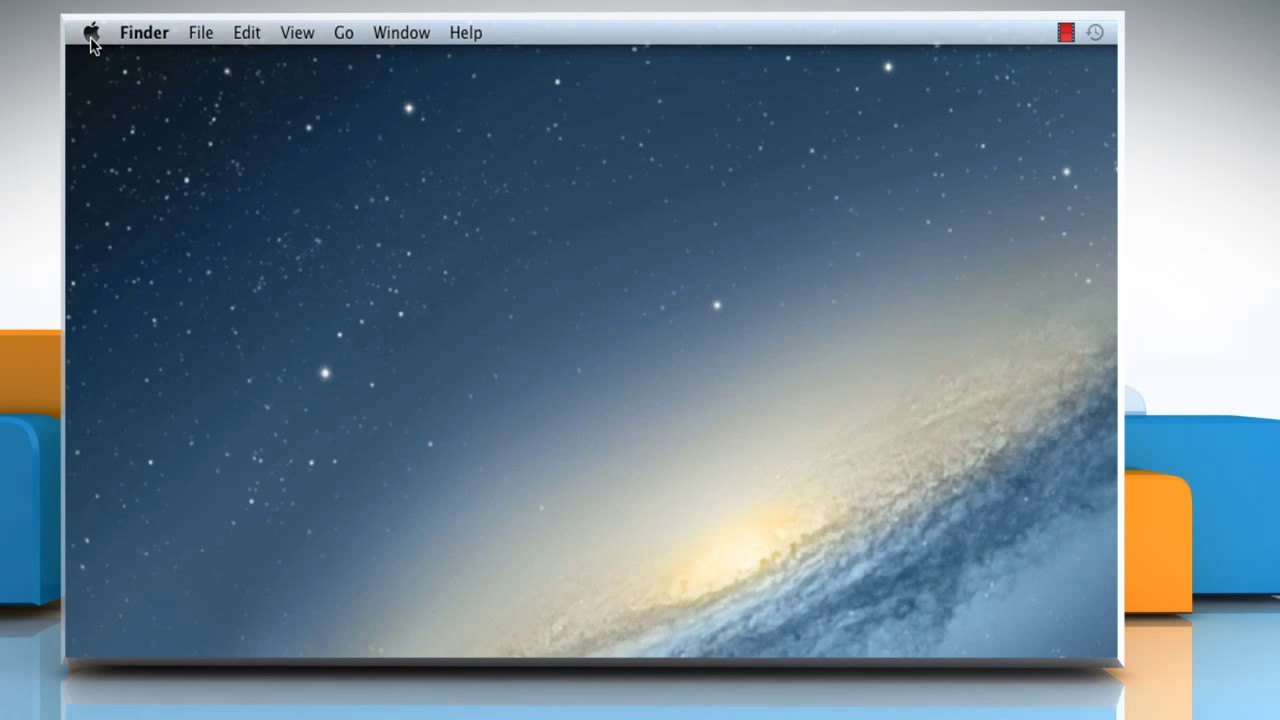Open the Edit menu
The width and height of the screenshot is (1280, 720).
pos(247,33)
